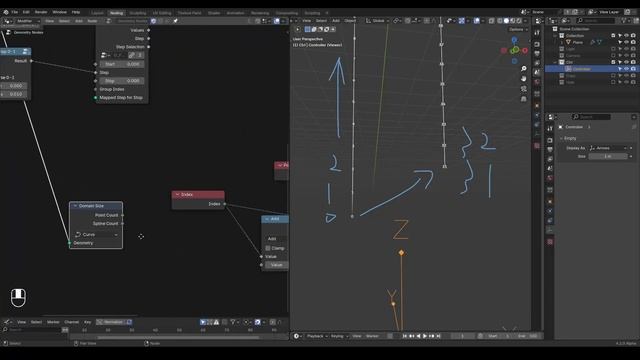Select the Plane object in the outliner
This screenshot has height=360, width=640.
(578, 42)
